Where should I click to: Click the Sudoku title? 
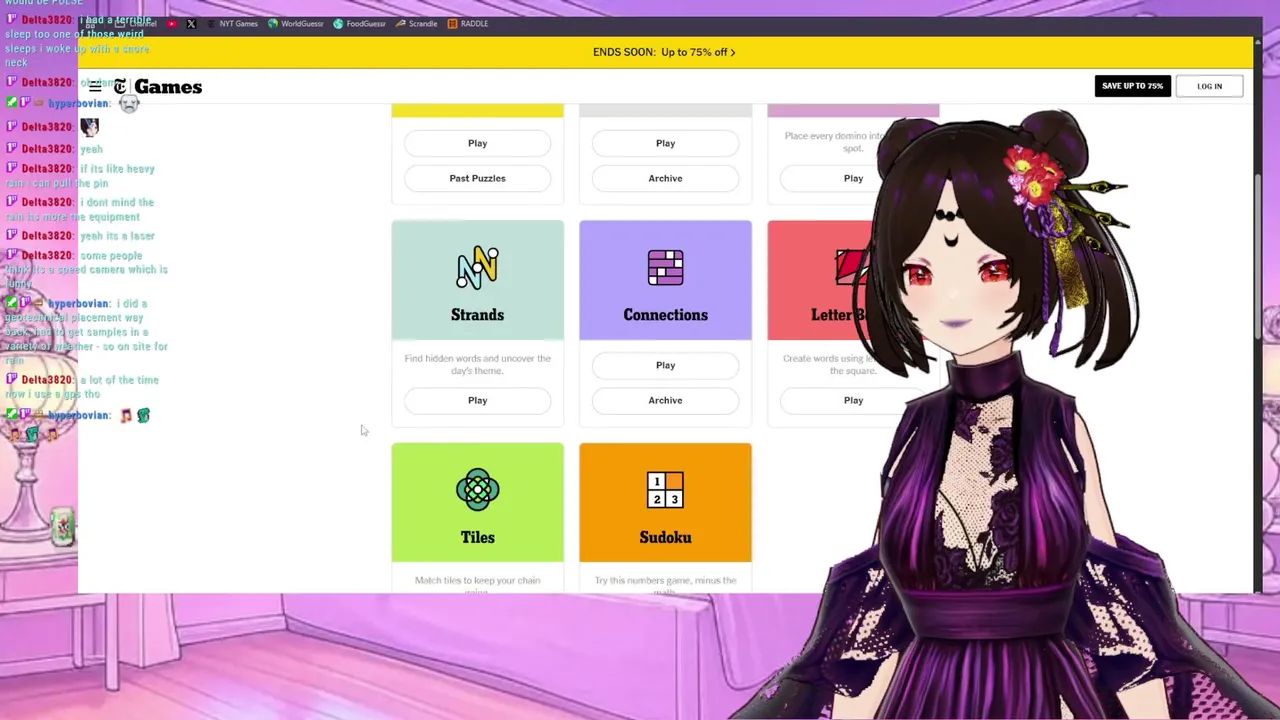pos(665,537)
